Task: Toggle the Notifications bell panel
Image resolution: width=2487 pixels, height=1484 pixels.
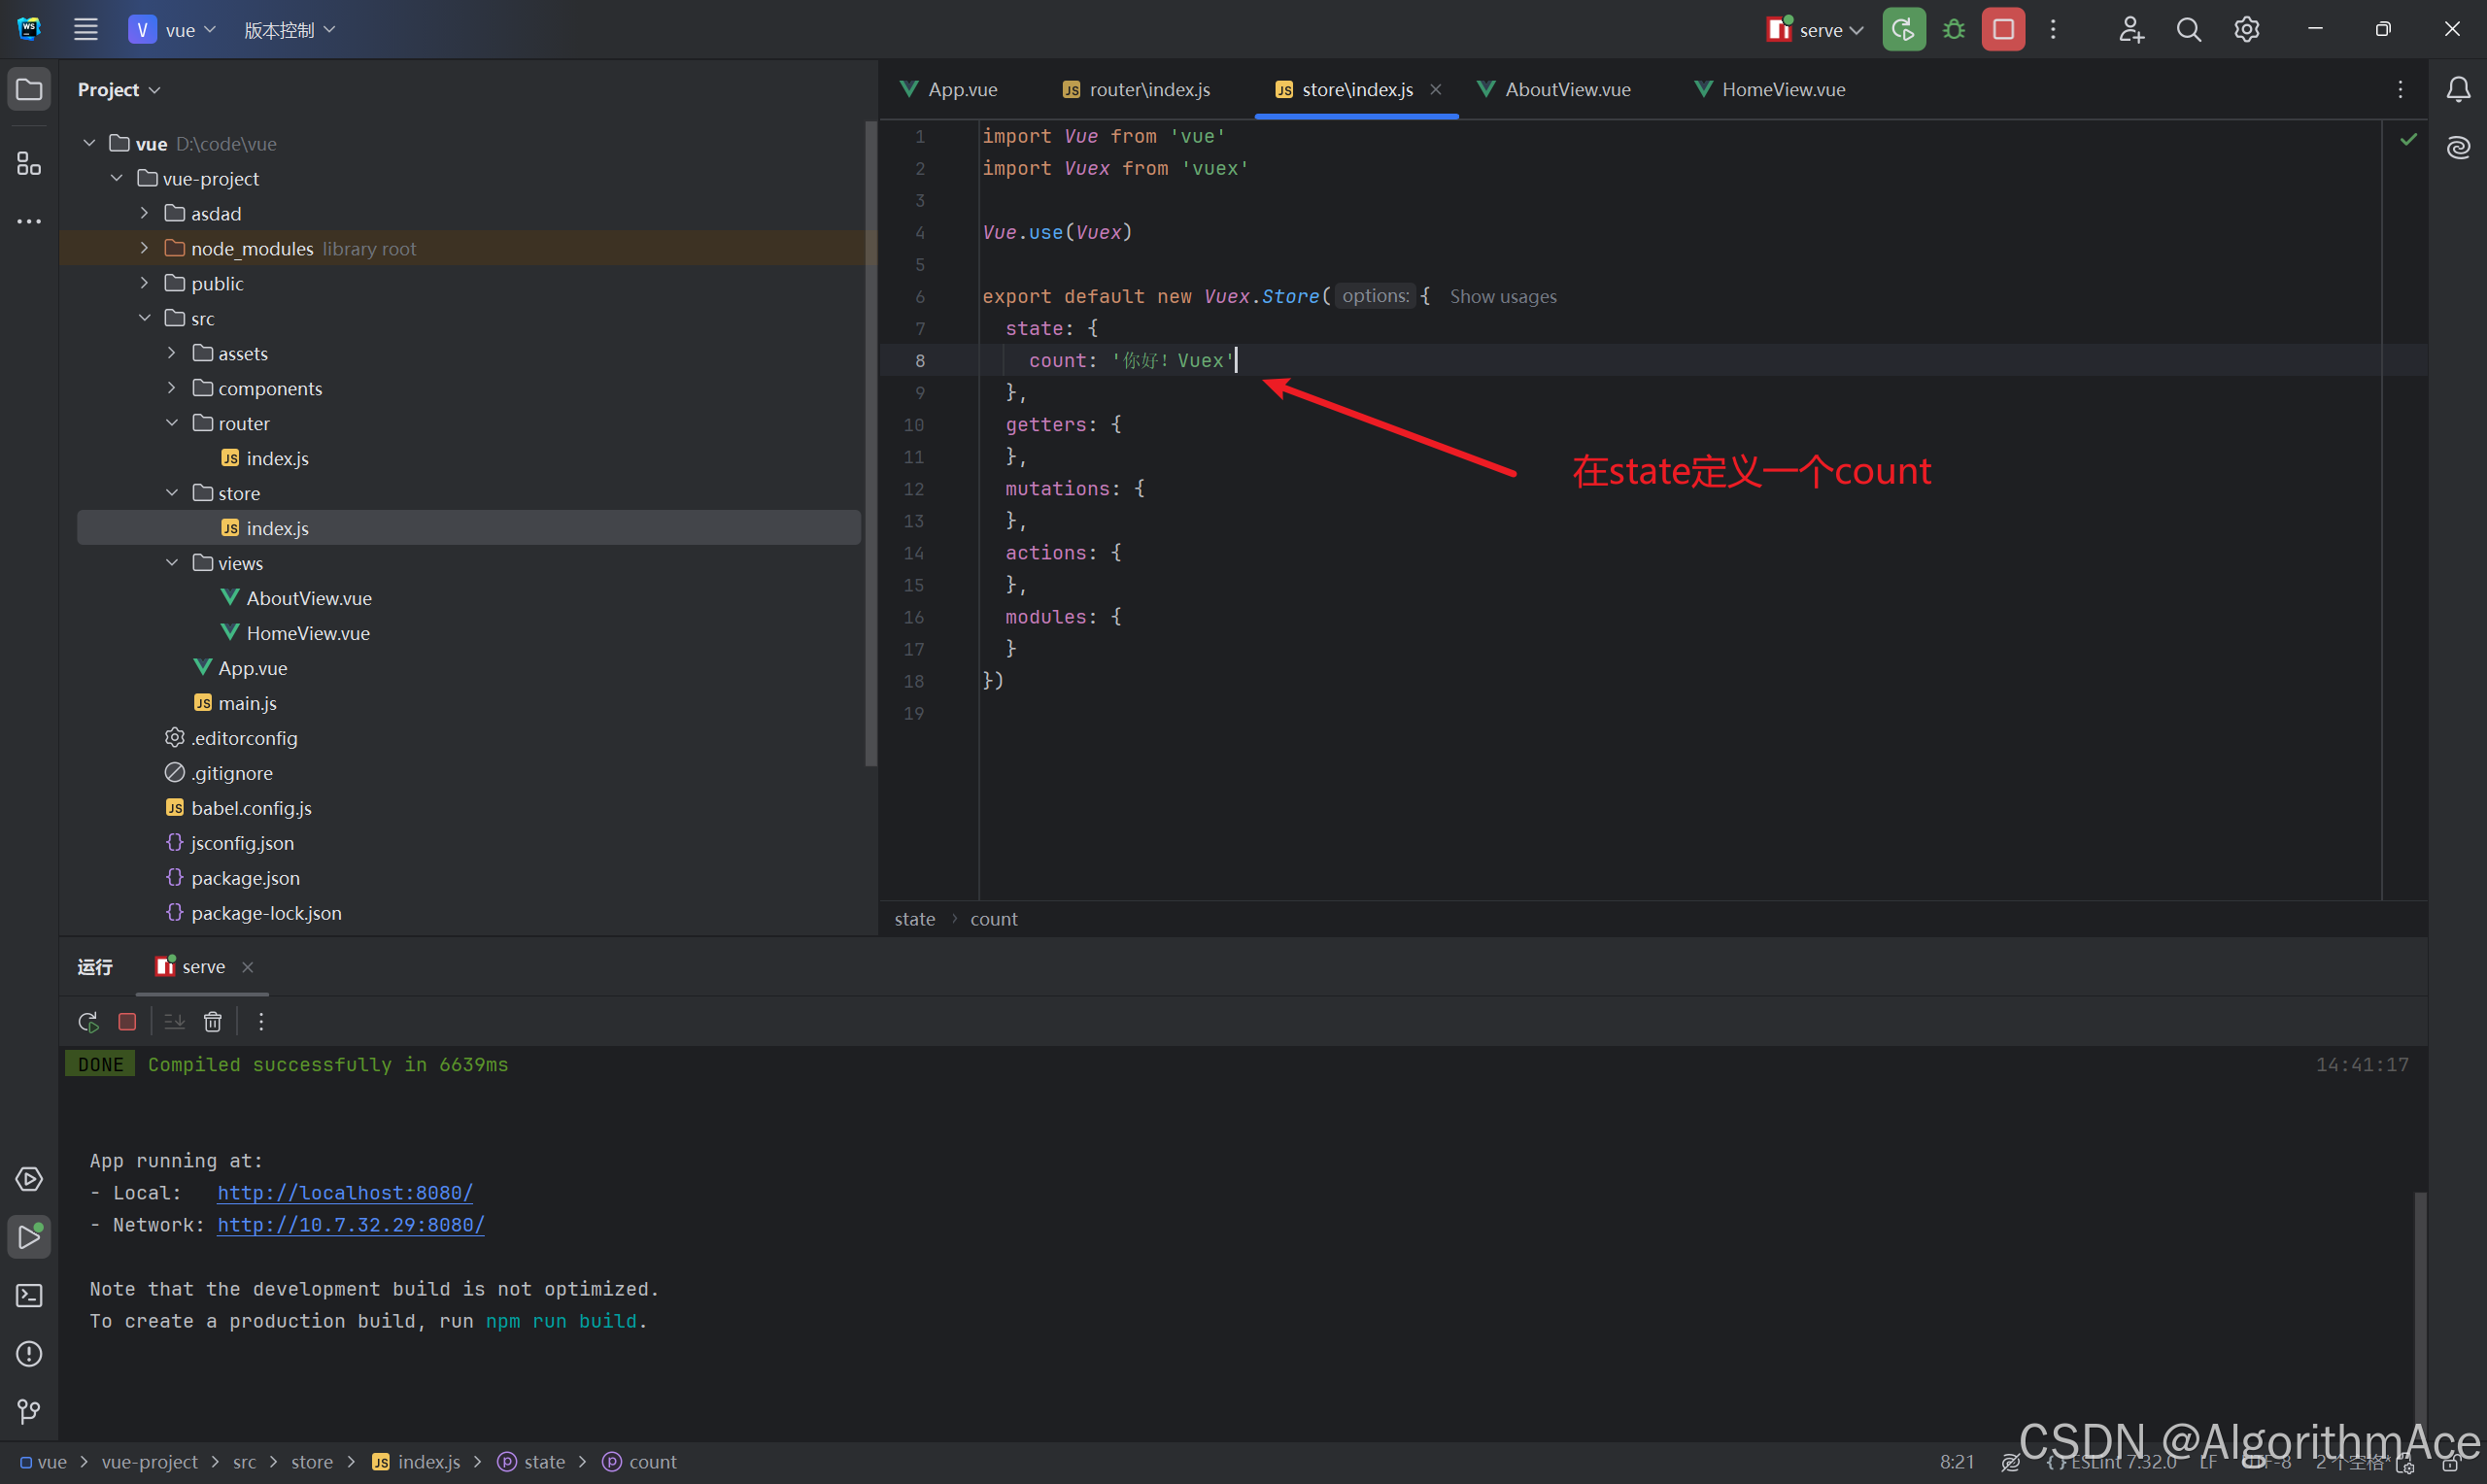Action: pos(2458,89)
